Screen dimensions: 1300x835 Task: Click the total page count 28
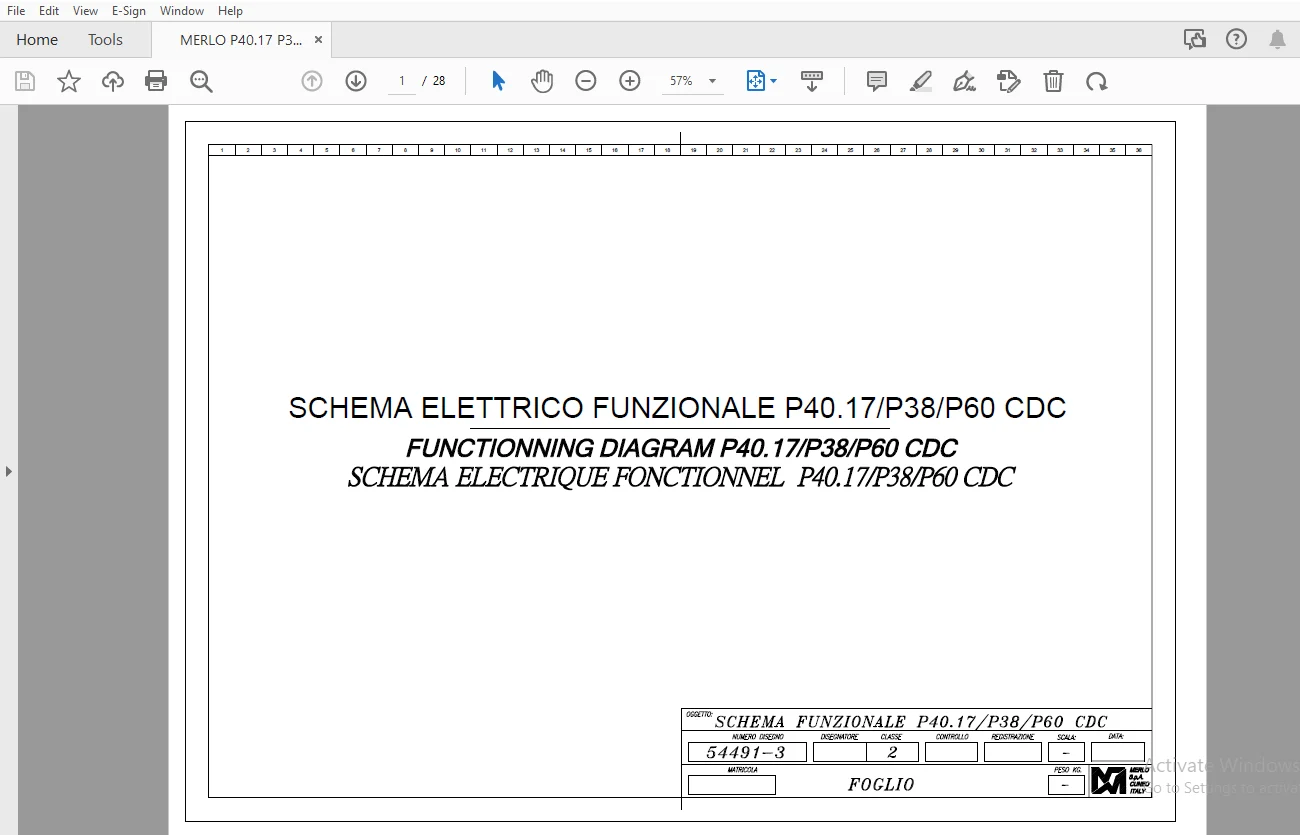point(439,81)
